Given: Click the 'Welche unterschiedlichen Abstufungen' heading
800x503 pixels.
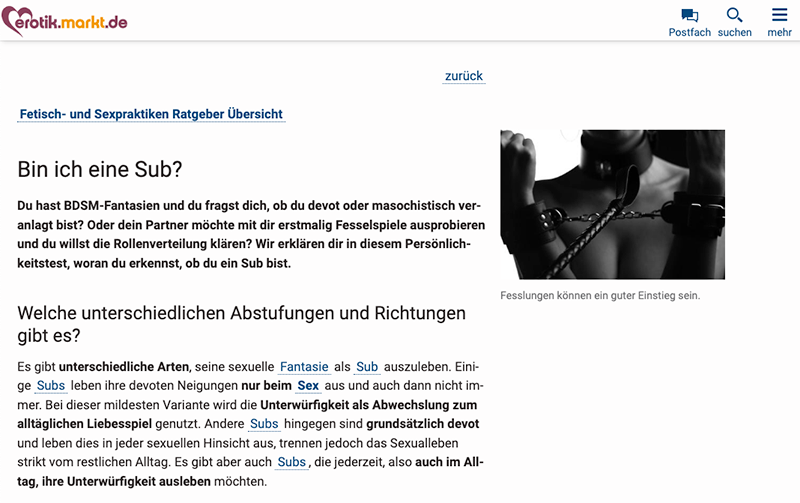Looking at the screenshot, I should (x=241, y=324).
